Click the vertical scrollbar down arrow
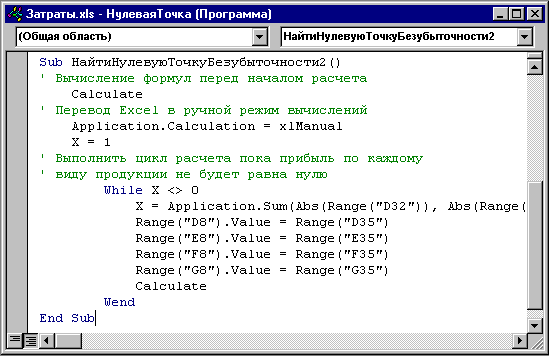 [535, 325]
